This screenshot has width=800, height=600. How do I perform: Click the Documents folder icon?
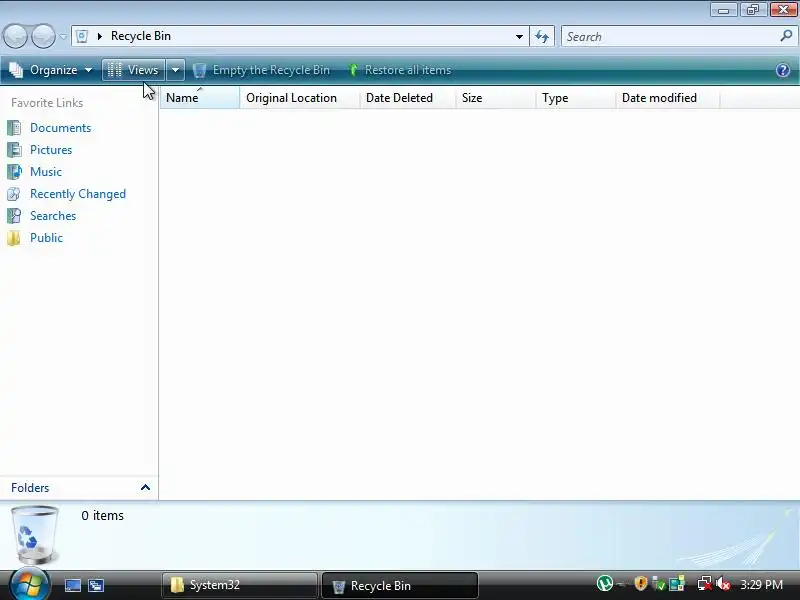pos(14,128)
